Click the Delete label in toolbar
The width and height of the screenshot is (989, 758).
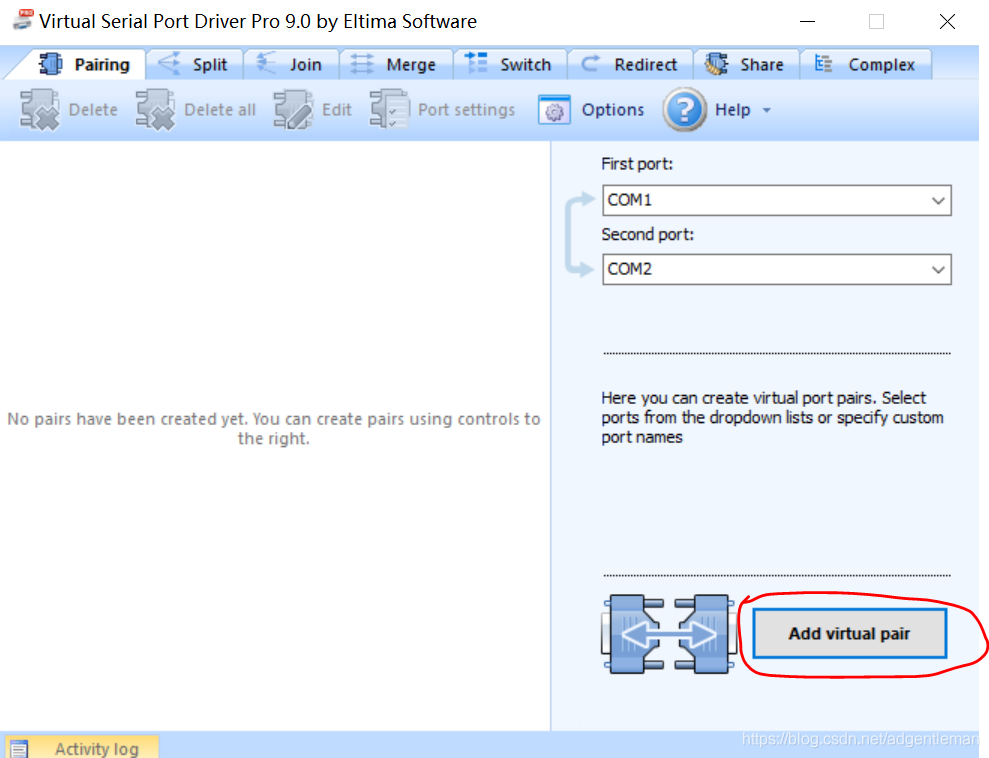93,110
